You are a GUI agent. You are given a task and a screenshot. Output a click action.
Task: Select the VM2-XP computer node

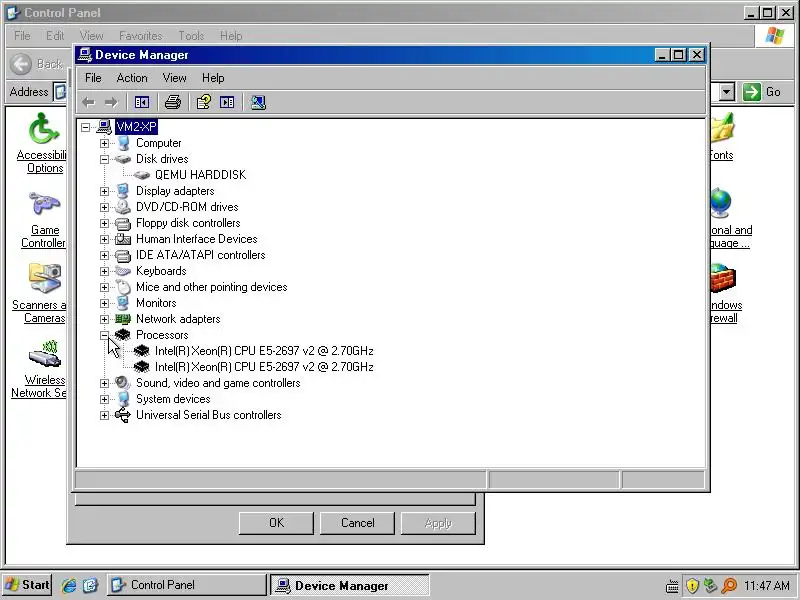coord(136,127)
